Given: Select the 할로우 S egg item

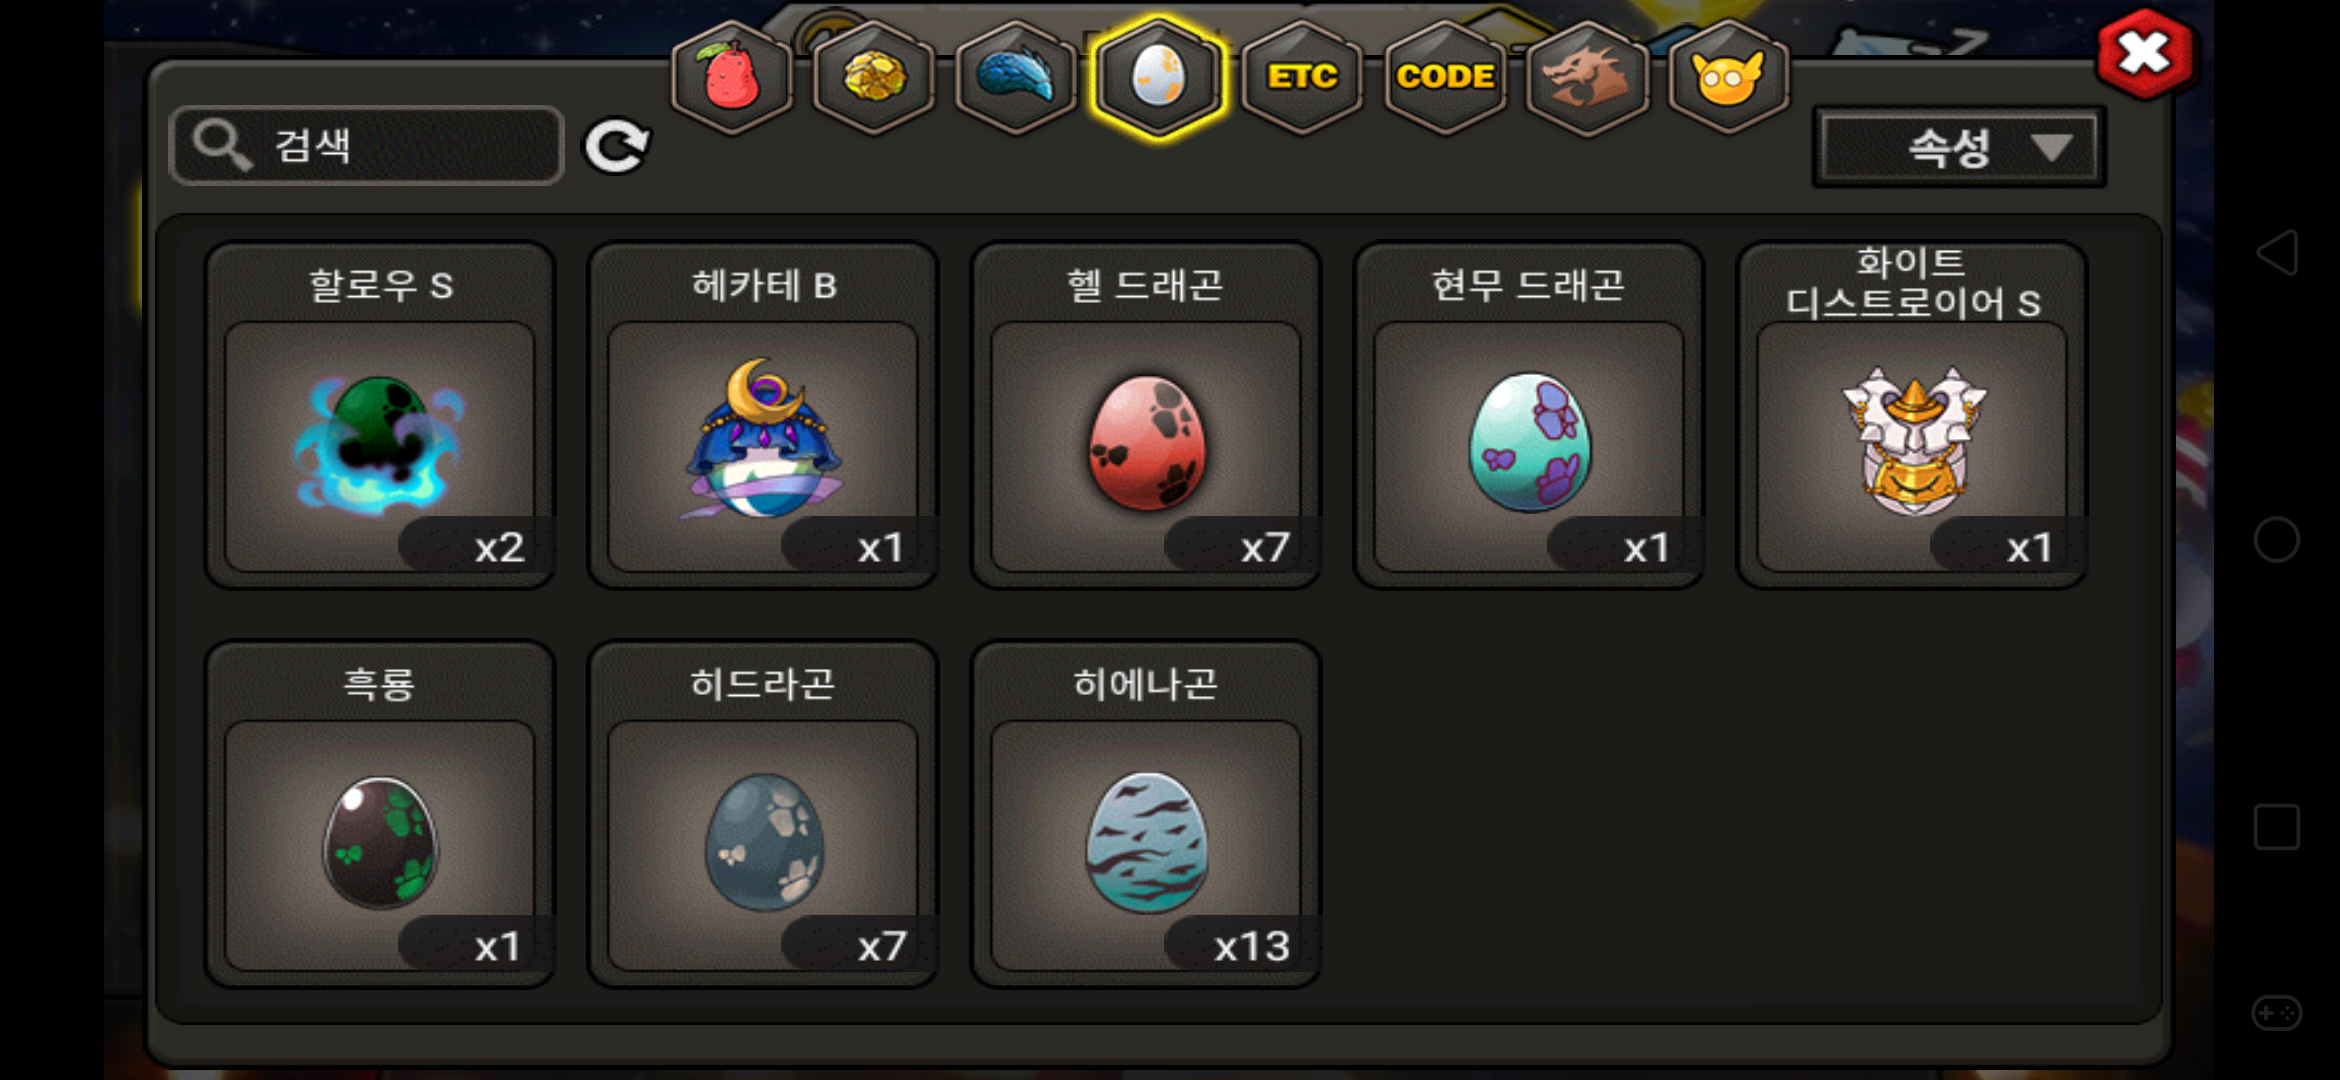Looking at the screenshot, I should [x=380, y=416].
